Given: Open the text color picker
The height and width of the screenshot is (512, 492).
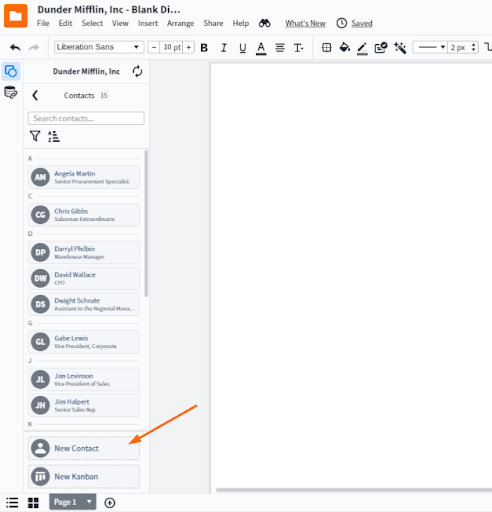Looking at the screenshot, I should tap(261, 48).
